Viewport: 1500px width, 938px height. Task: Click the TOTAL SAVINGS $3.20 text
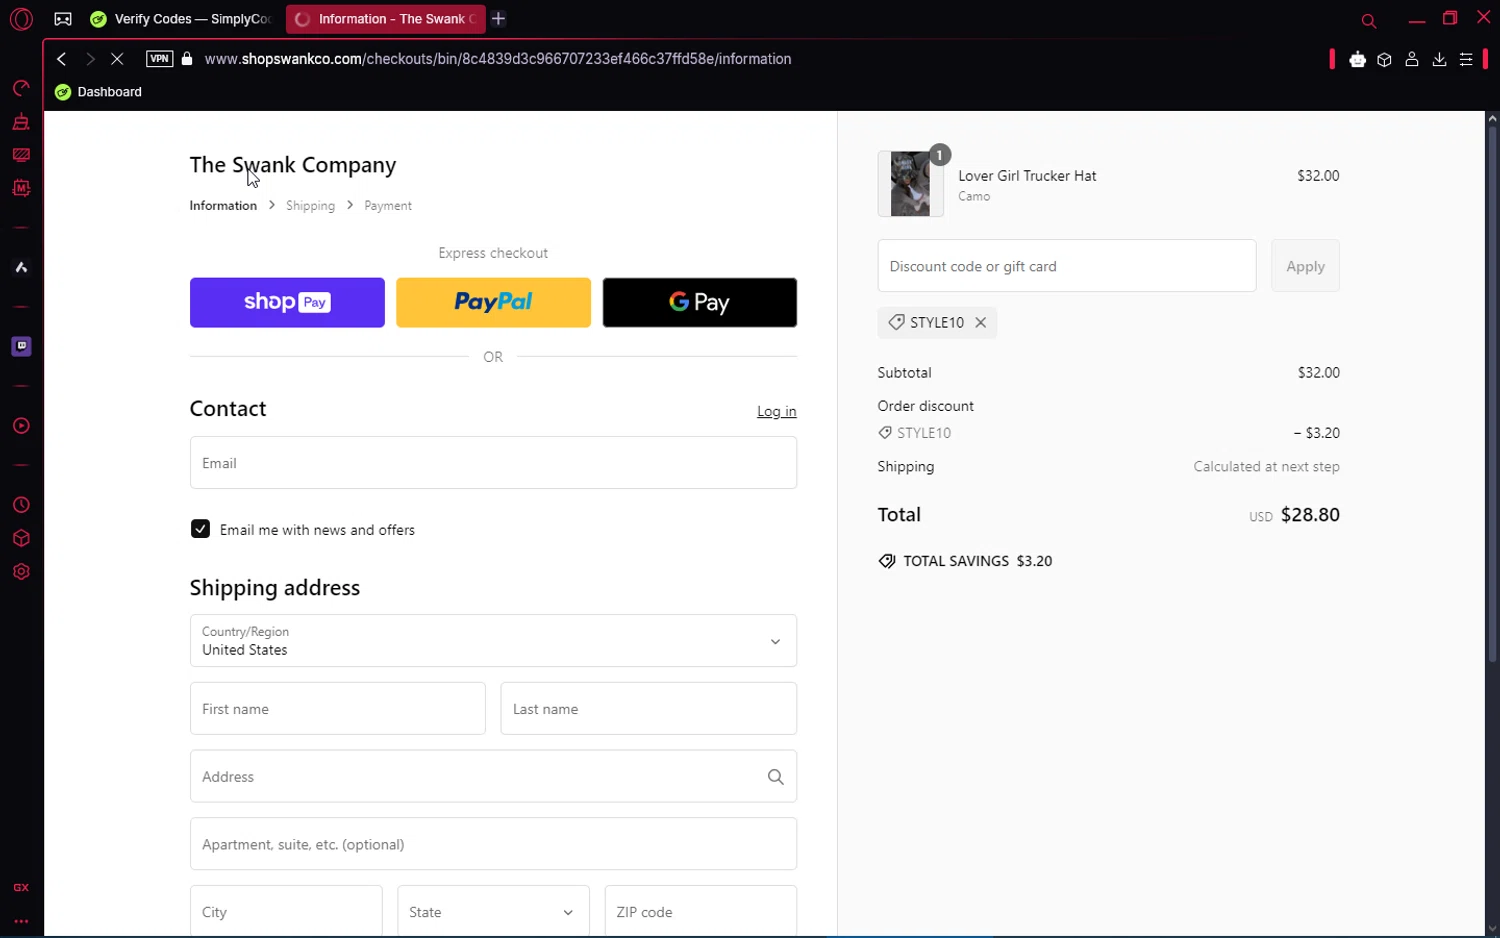tap(977, 561)
